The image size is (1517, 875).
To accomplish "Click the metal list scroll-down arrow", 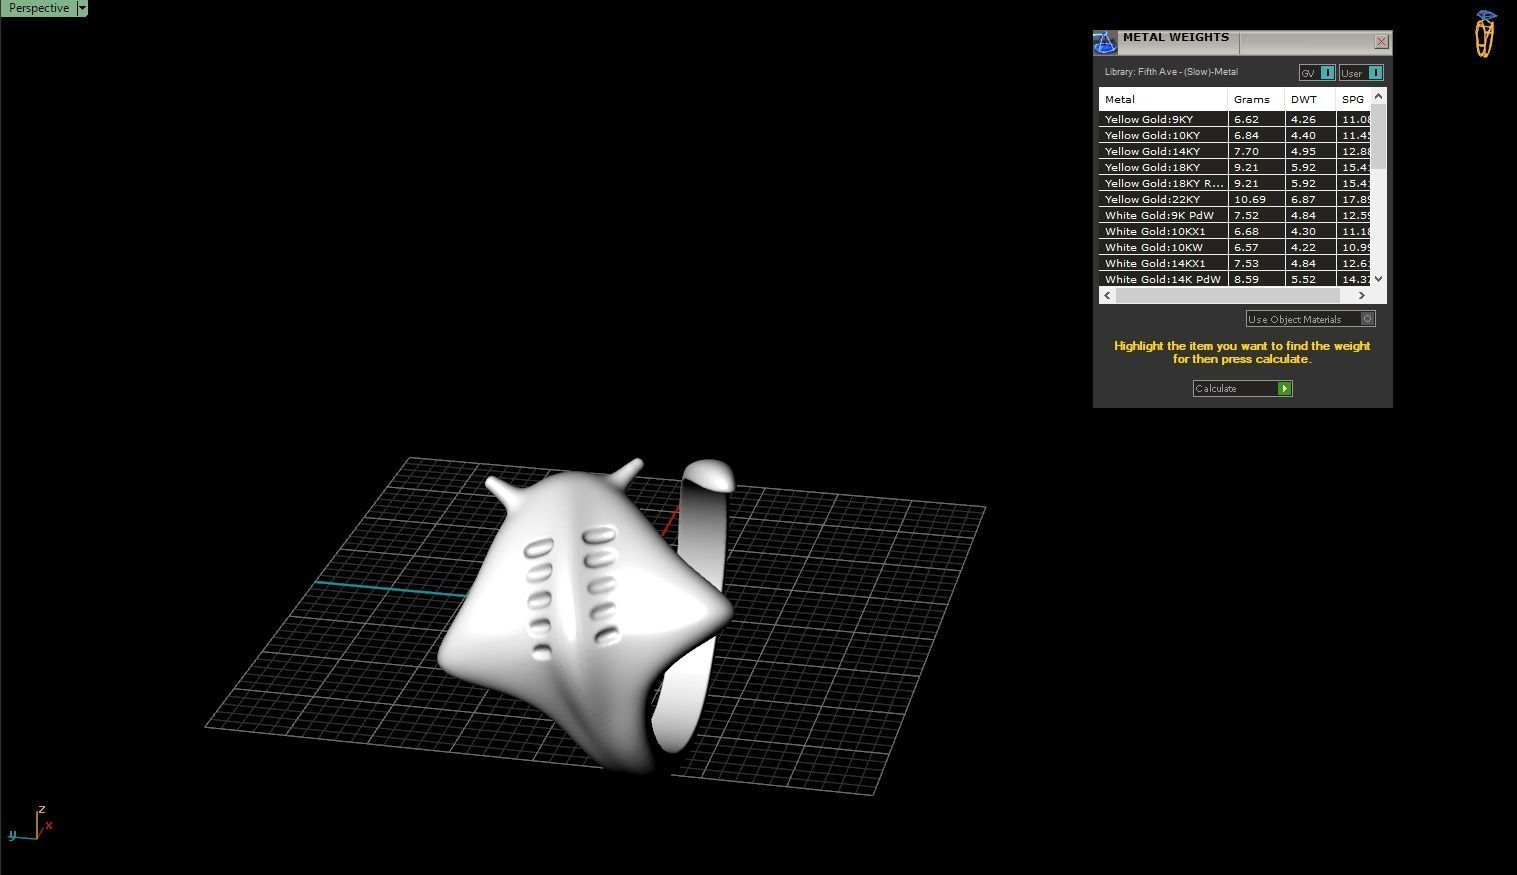I will [1379, 279].
